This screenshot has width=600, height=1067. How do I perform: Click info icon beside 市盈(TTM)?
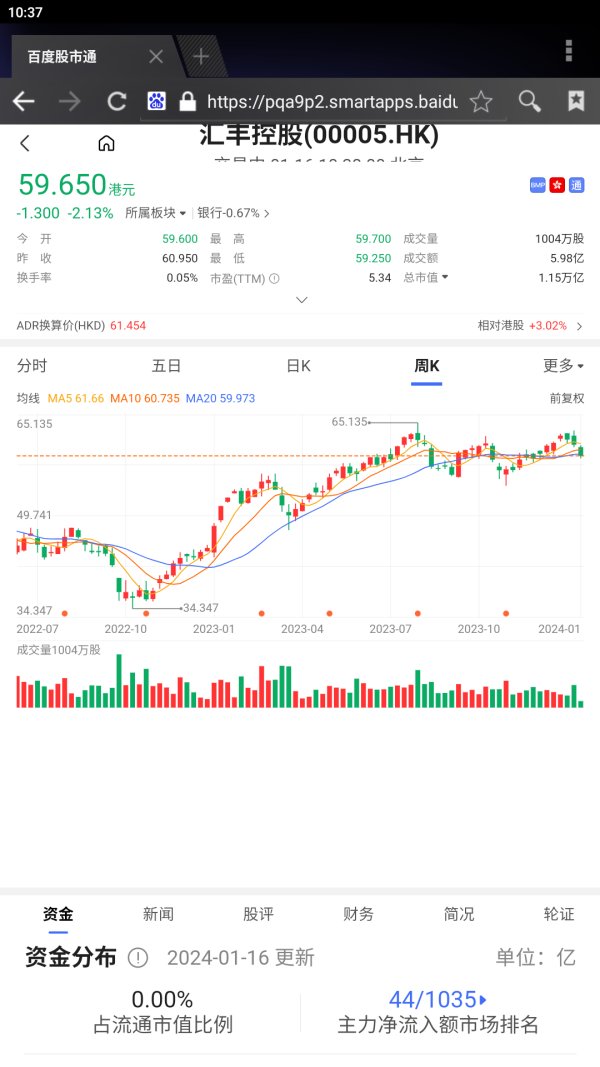click(x=274, y=278)
